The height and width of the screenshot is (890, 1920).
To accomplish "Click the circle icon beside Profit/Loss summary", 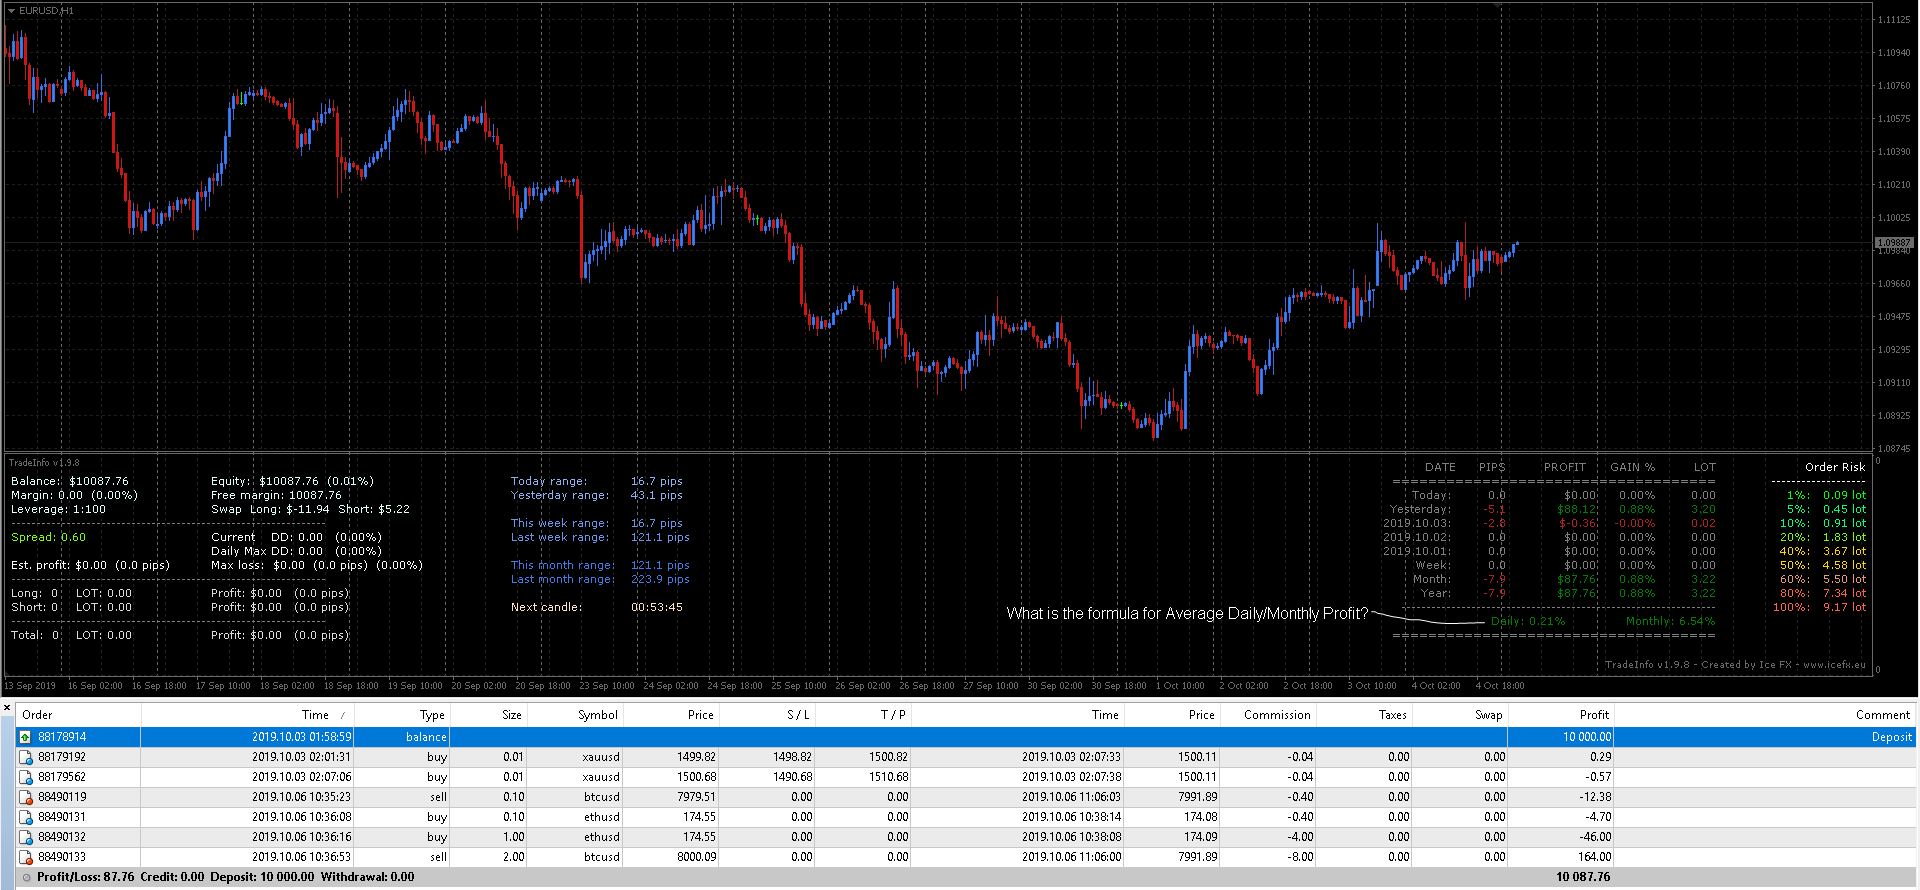I will coord(27,877).
